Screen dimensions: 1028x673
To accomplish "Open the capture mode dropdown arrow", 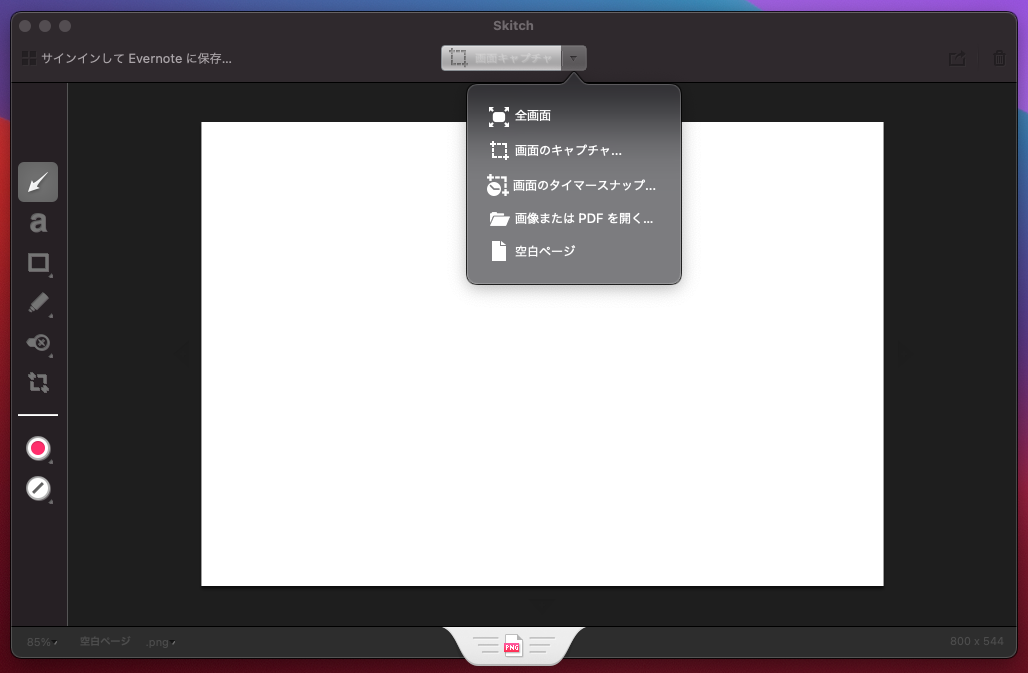I will (574, 57).
